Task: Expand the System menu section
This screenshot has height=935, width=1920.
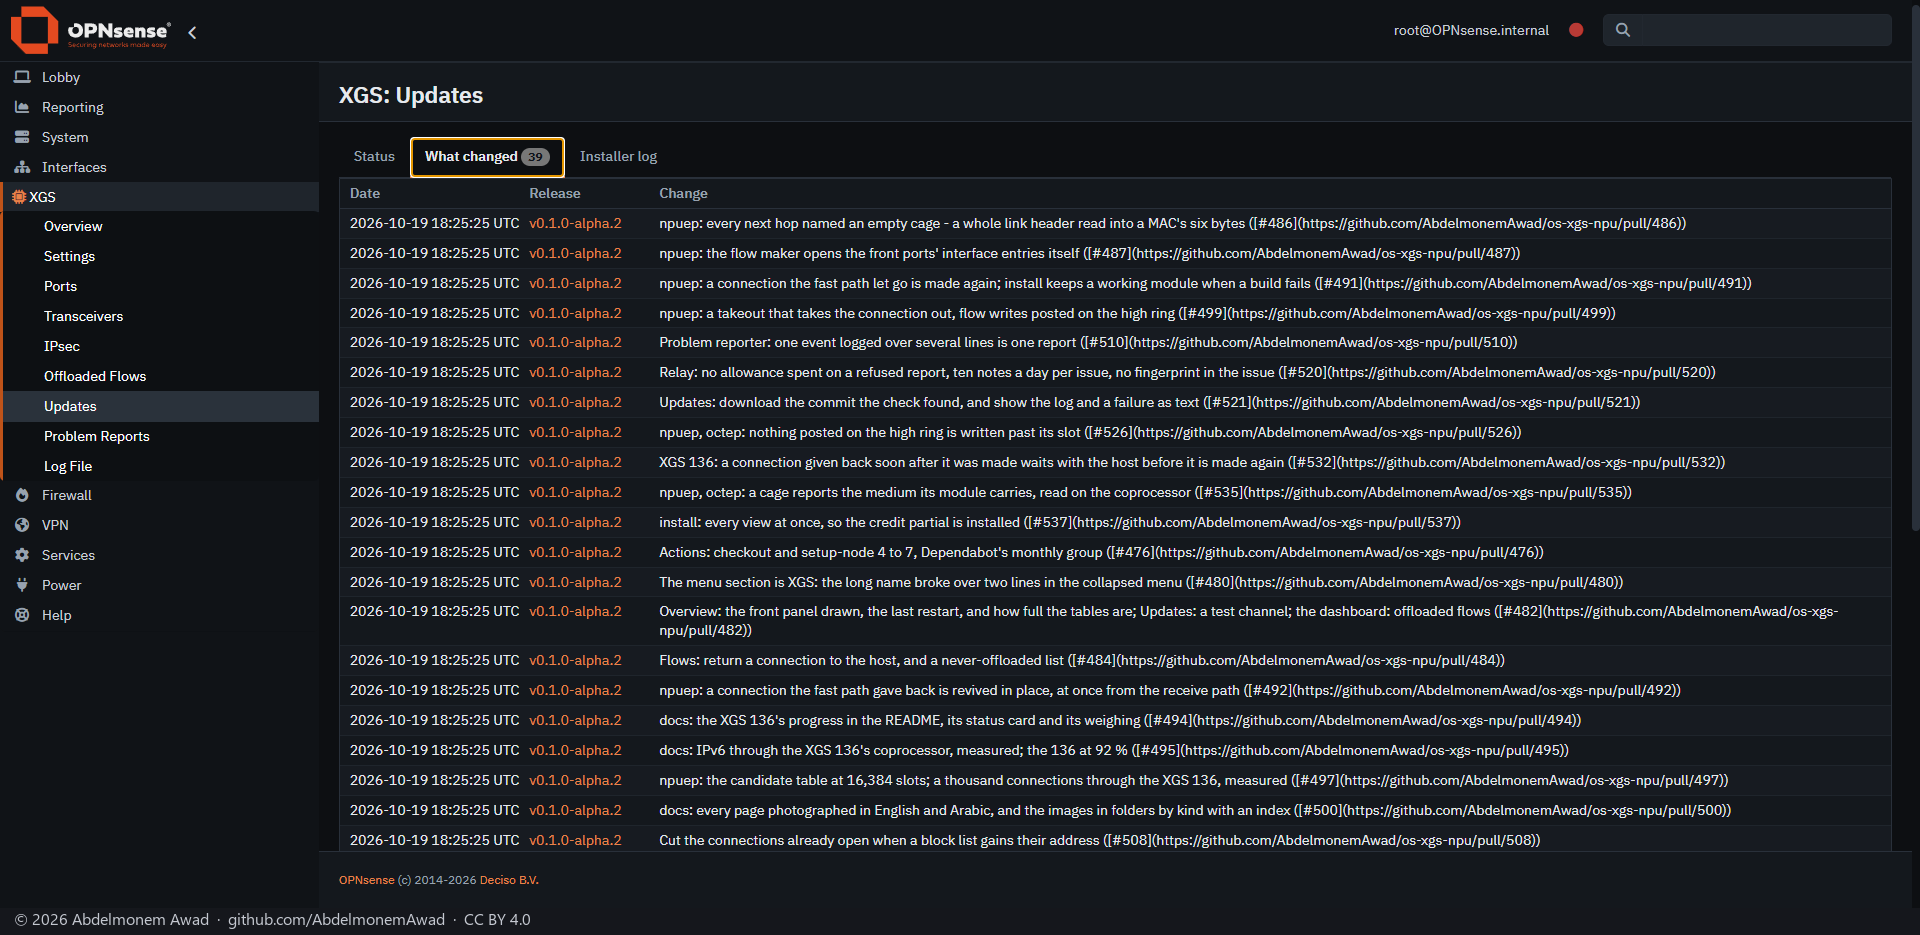Action: 160,137
